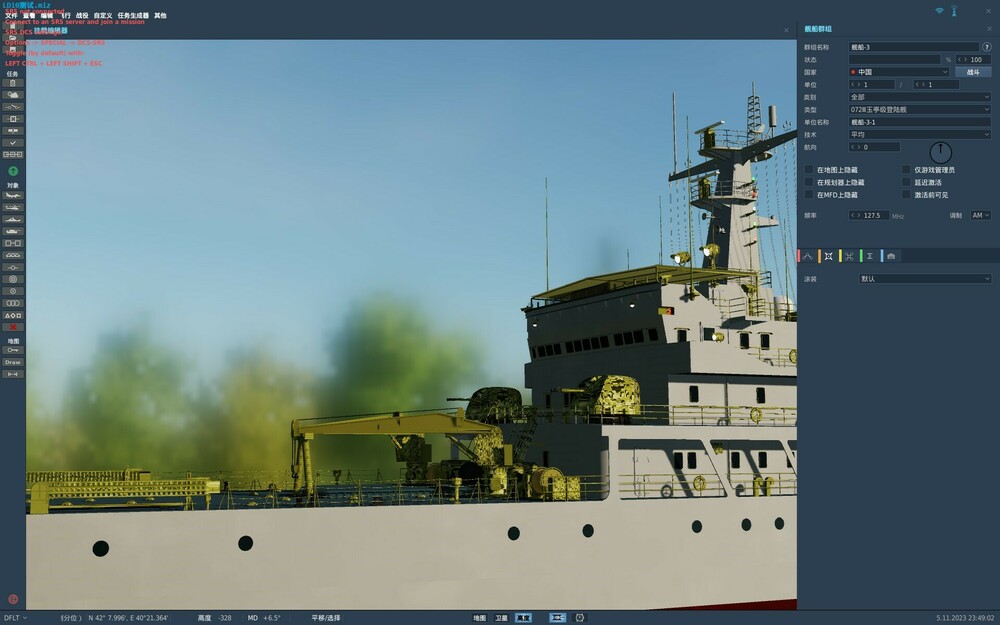Enable 延迟激活 checkbox
1000x625 pixels.
pyautogui.click(x=906, y=182)
